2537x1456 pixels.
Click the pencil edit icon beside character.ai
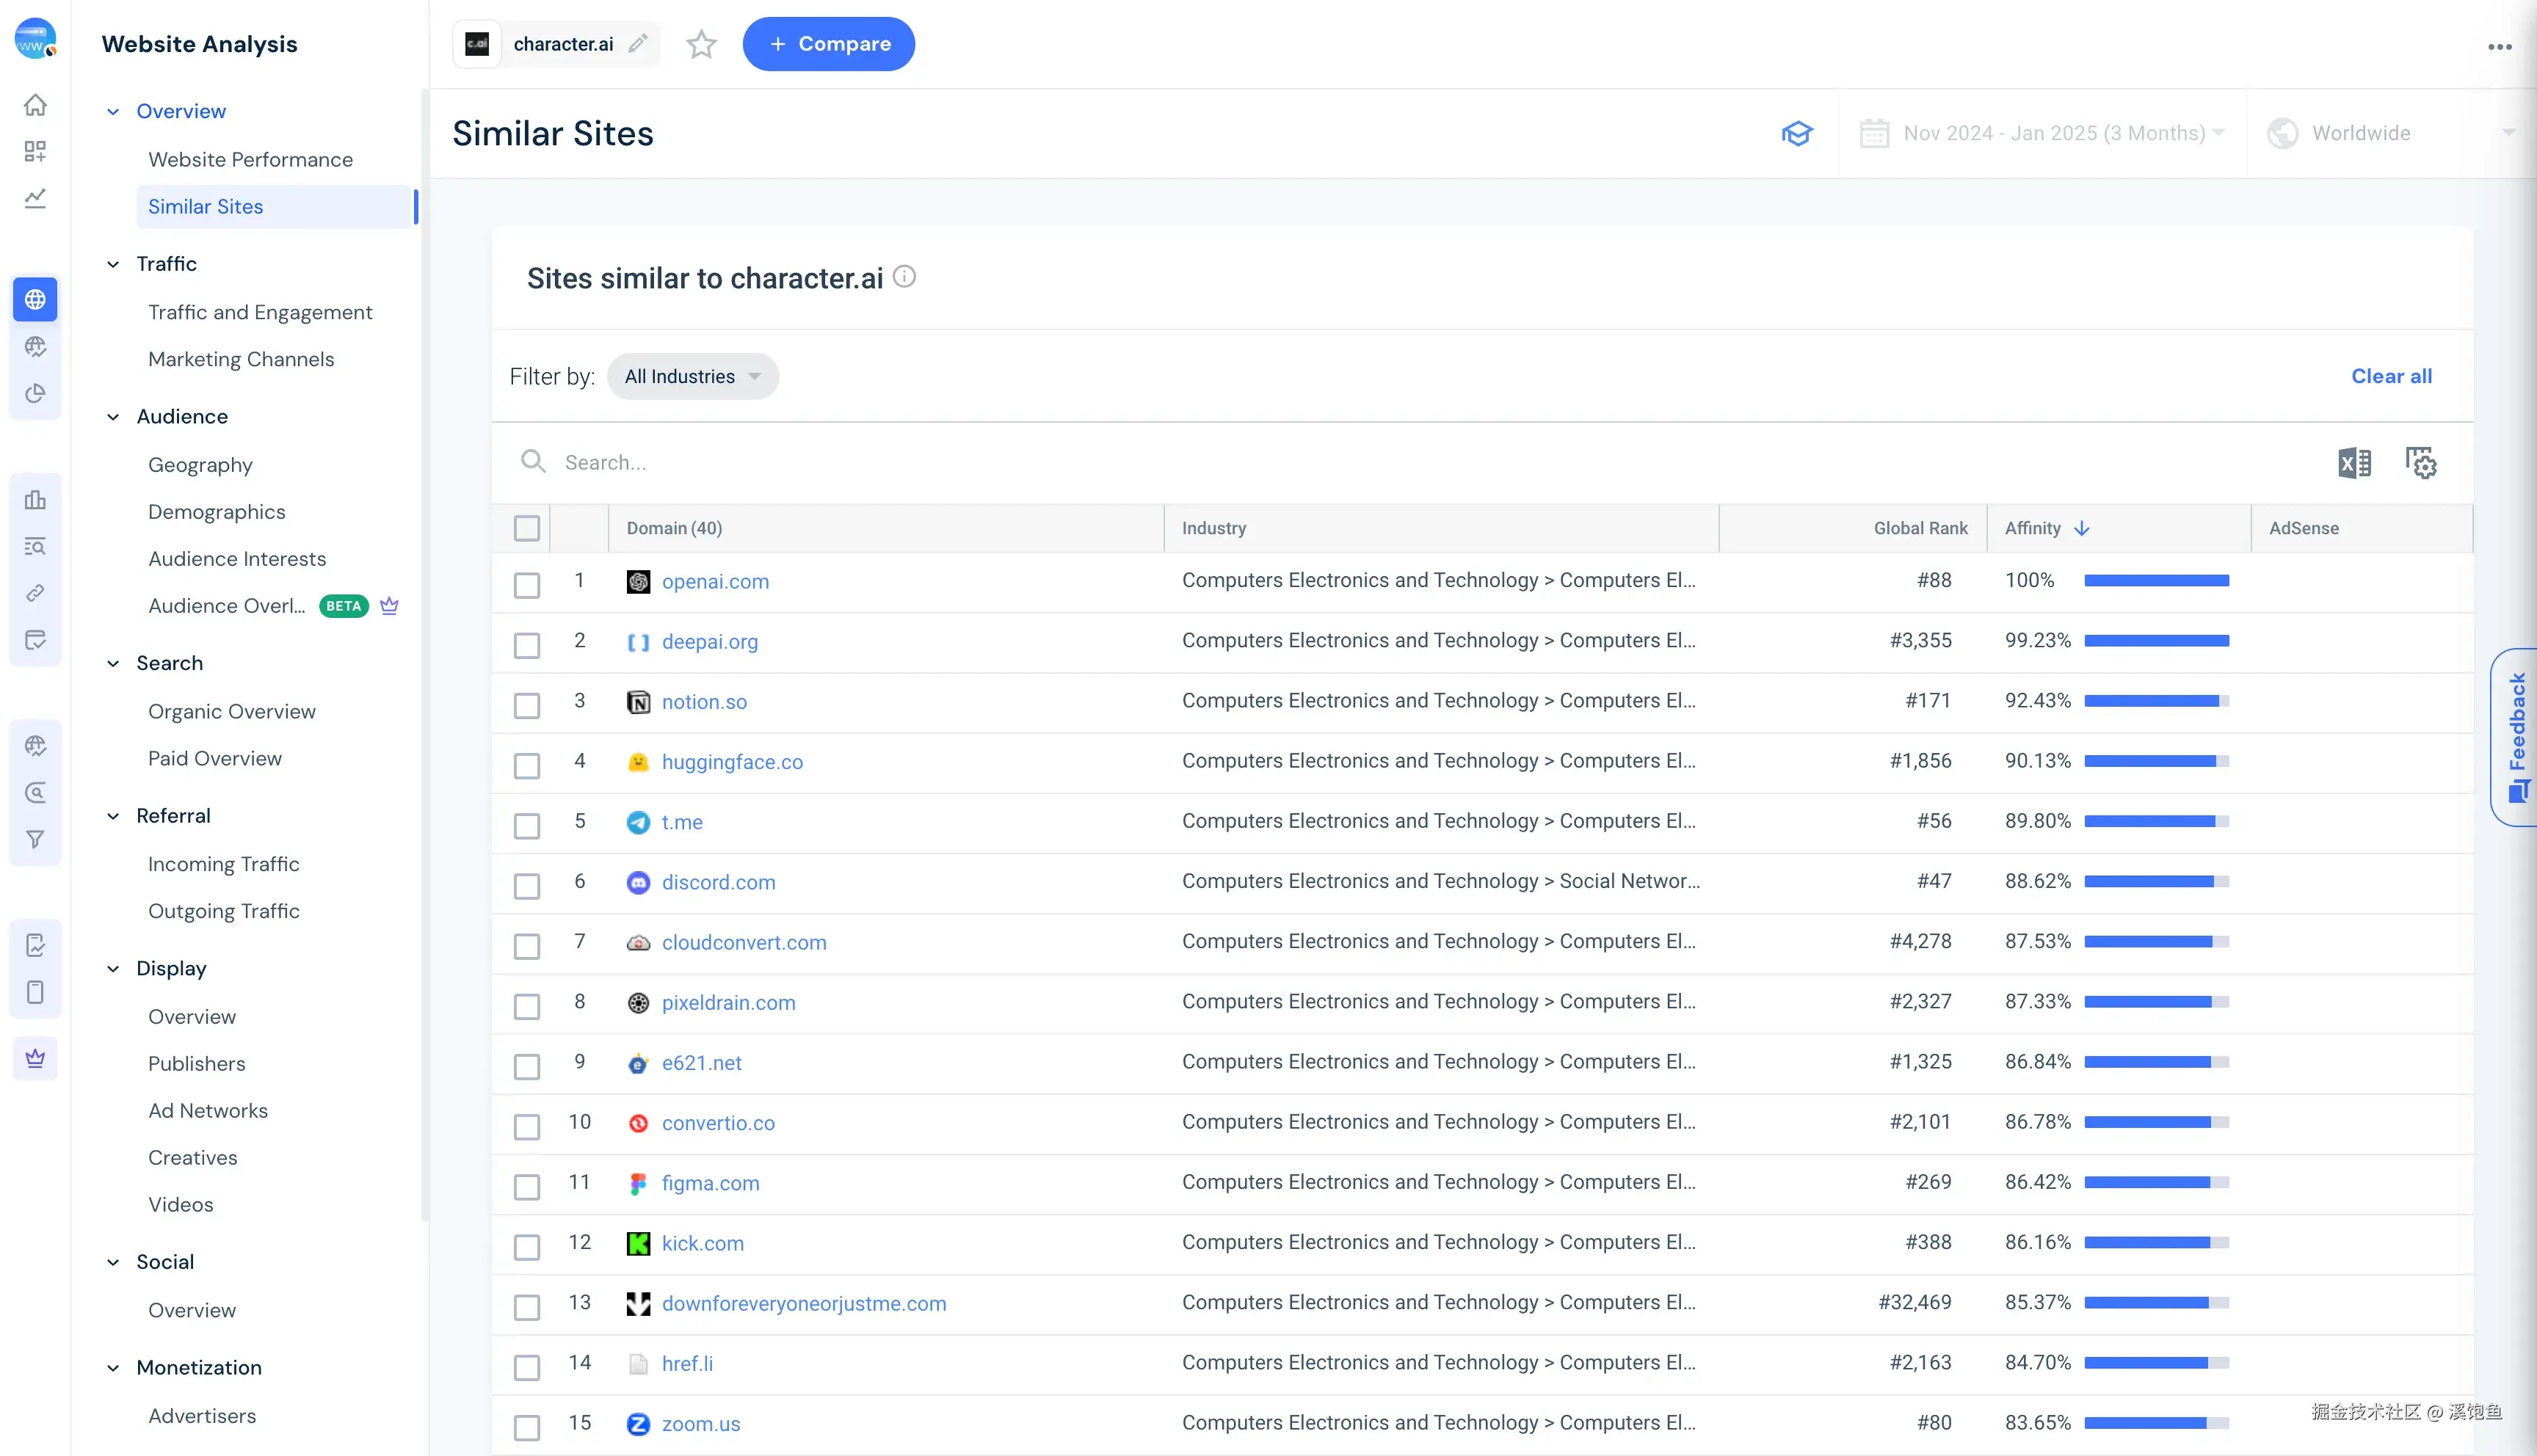pyautogui.click(x=638, y=44)
